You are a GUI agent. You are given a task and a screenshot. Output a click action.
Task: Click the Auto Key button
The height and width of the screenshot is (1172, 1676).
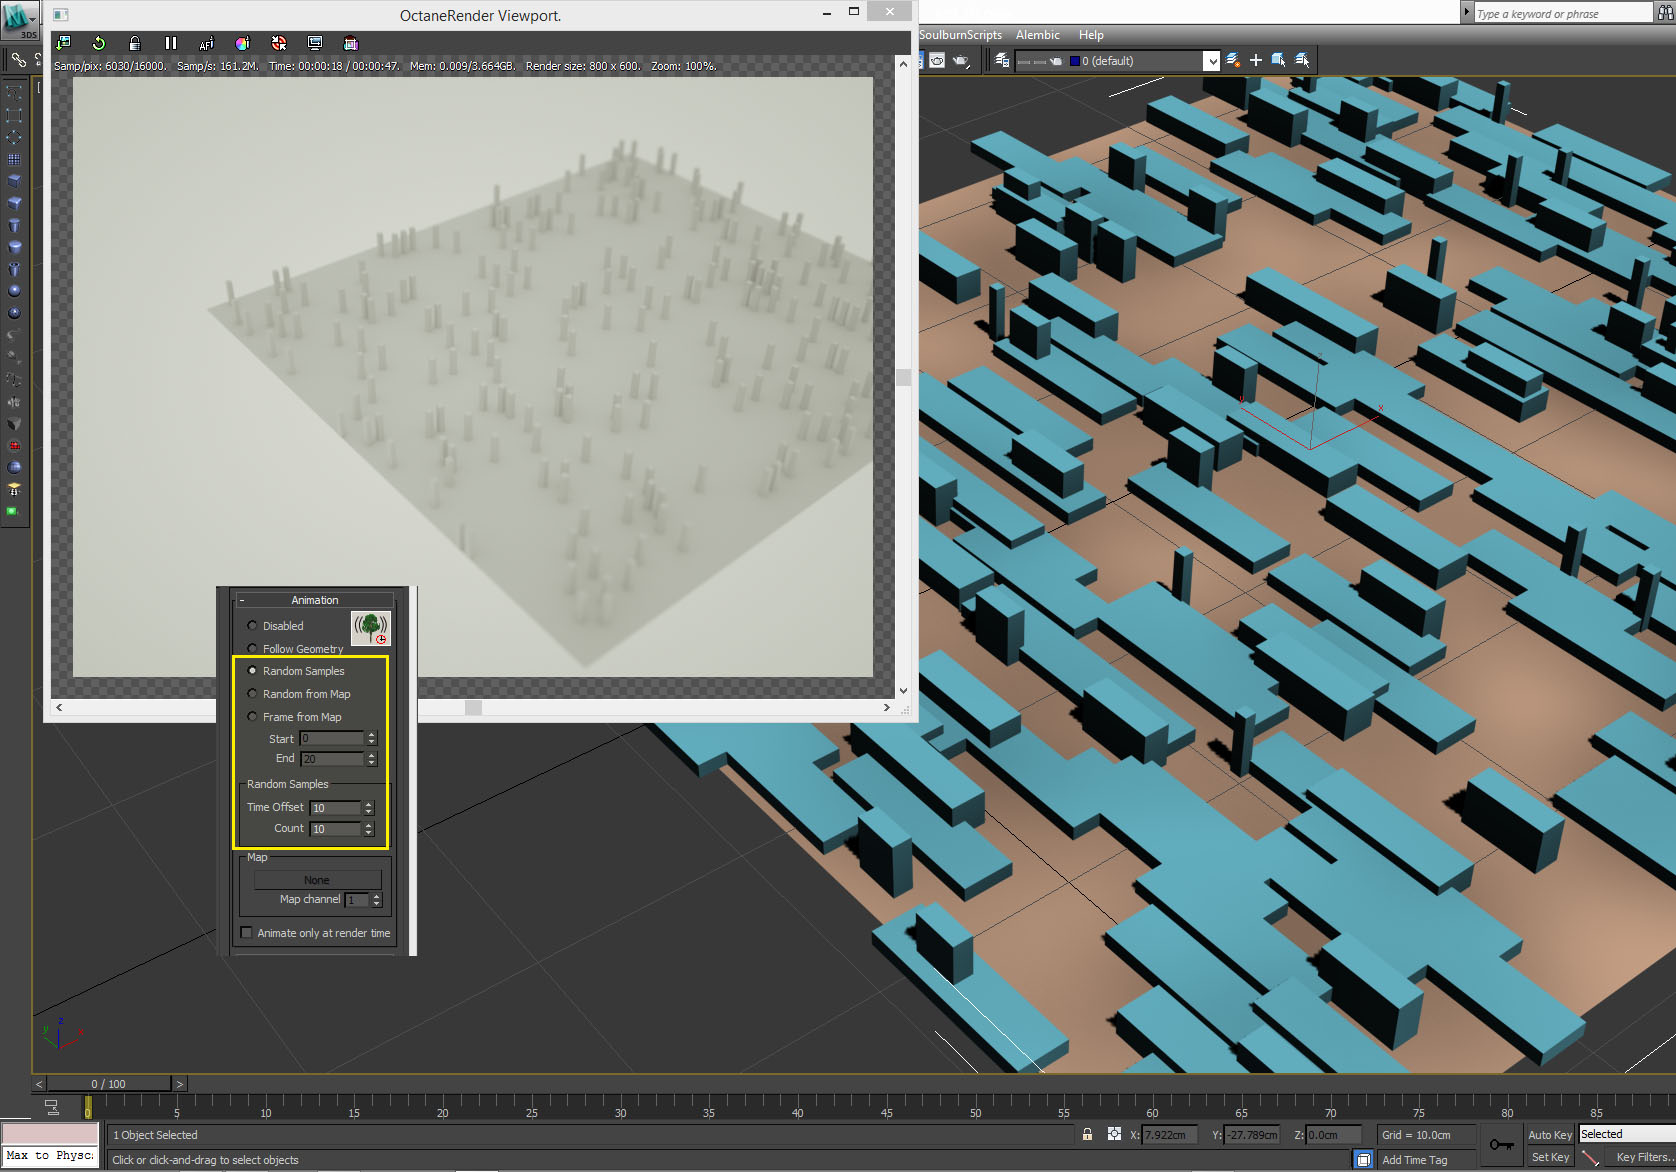1550,1135
